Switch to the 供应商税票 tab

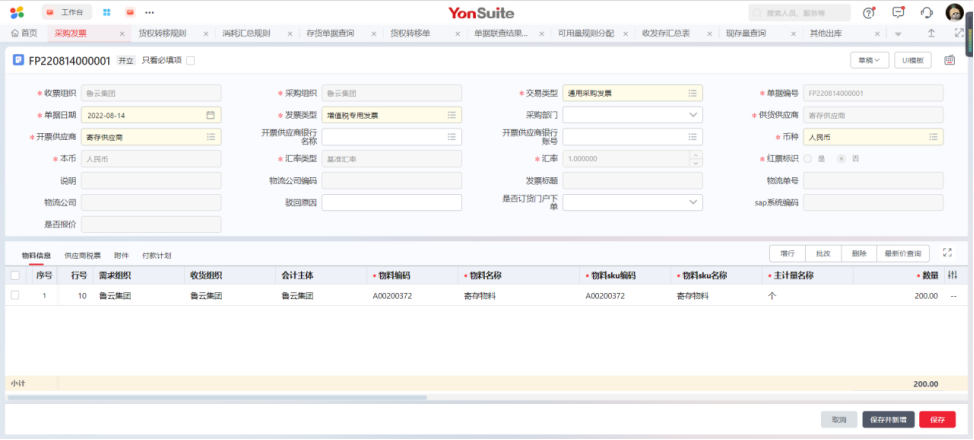tap(84, 256)
